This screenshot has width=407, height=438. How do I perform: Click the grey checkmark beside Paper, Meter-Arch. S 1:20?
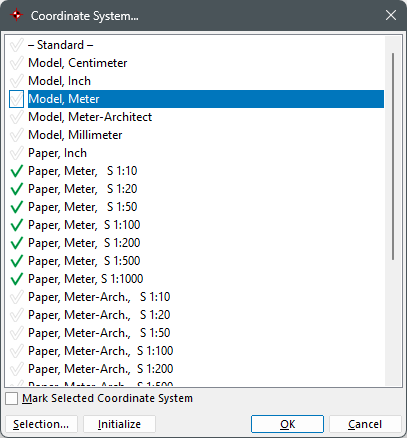(x=16, y=315)
